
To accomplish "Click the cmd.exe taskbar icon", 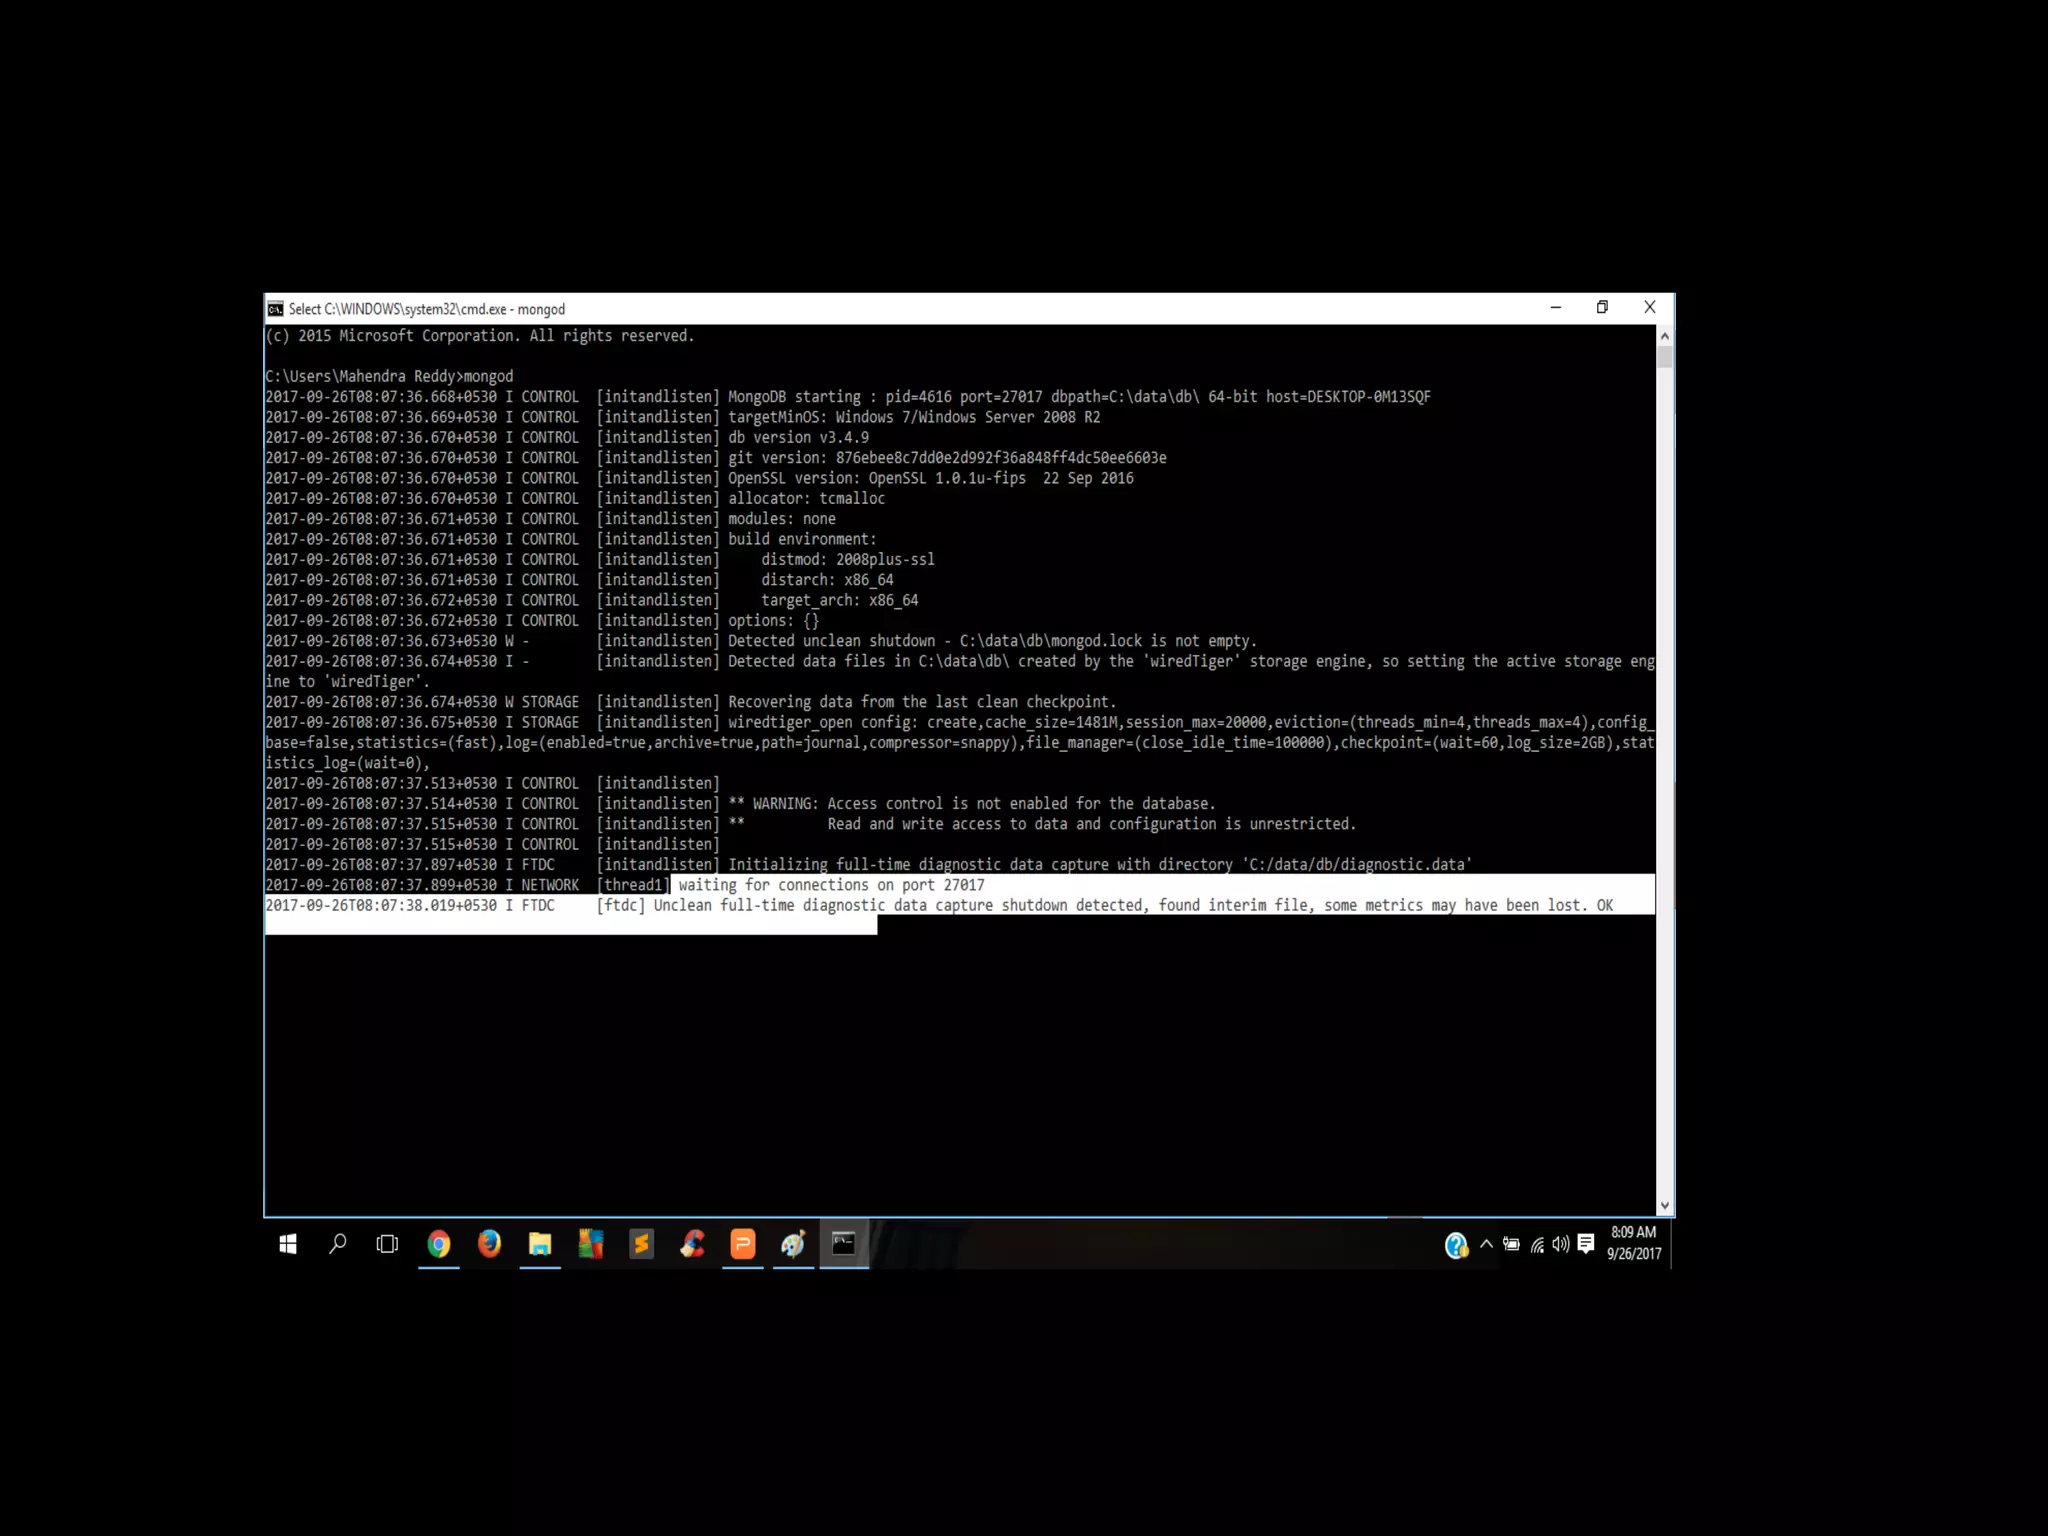I will tap(844, 1244).
